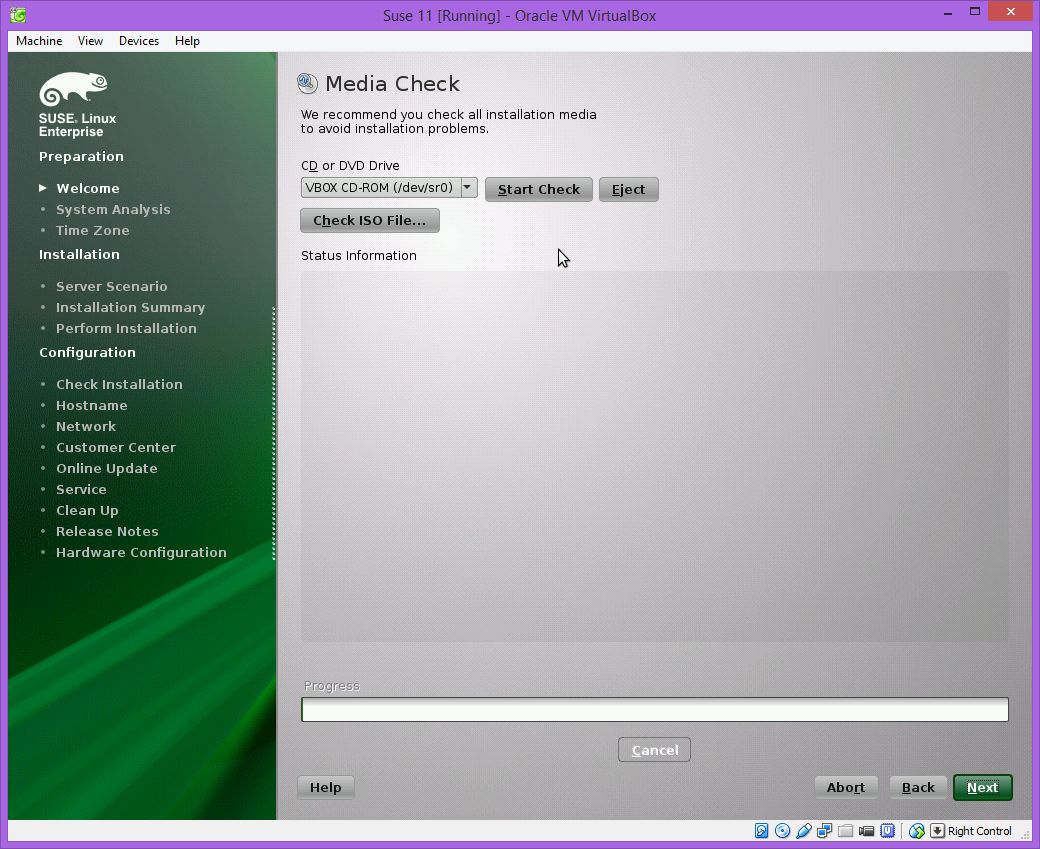Click the System Analysis step
1040x849 pixels.
(x=113, y=210)
